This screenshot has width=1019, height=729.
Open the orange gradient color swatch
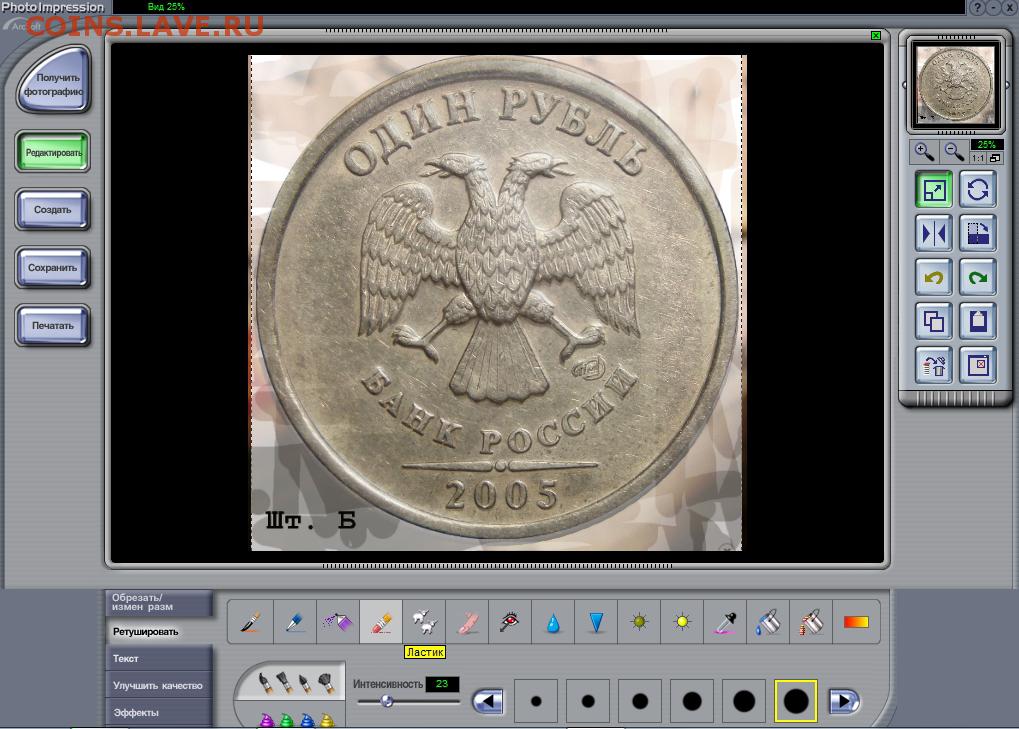[x=856, y=622]
